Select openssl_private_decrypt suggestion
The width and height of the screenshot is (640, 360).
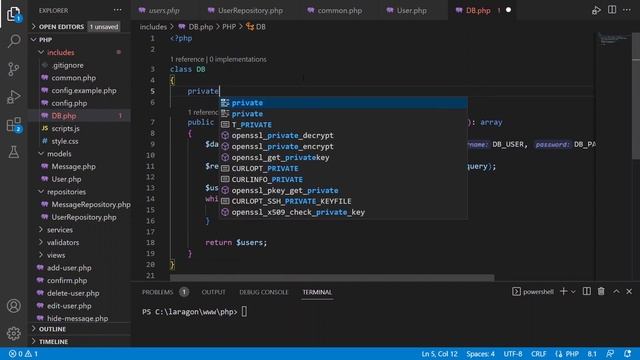click(343, 135)
